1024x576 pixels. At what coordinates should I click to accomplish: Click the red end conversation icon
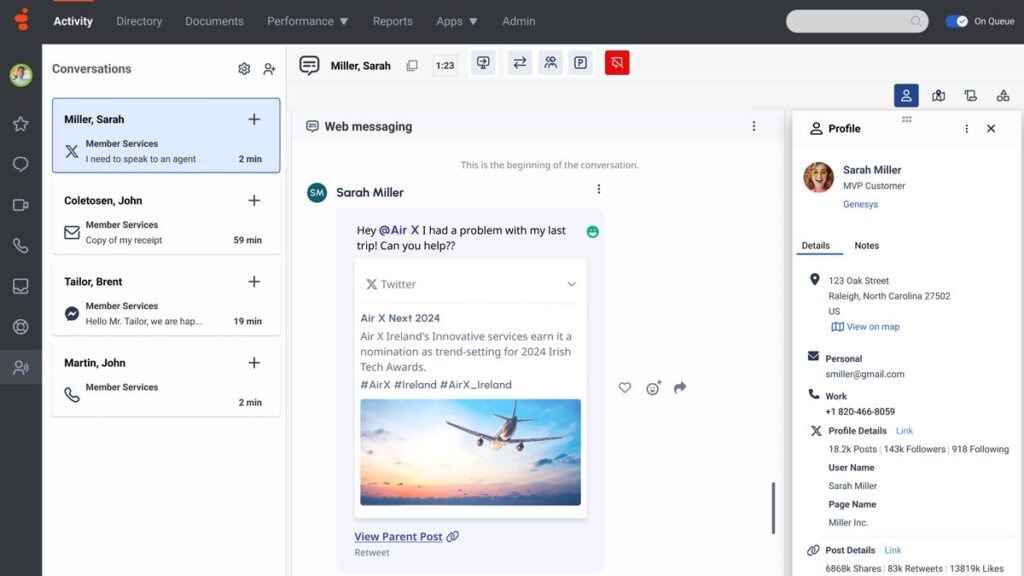(x=617, y=64)
